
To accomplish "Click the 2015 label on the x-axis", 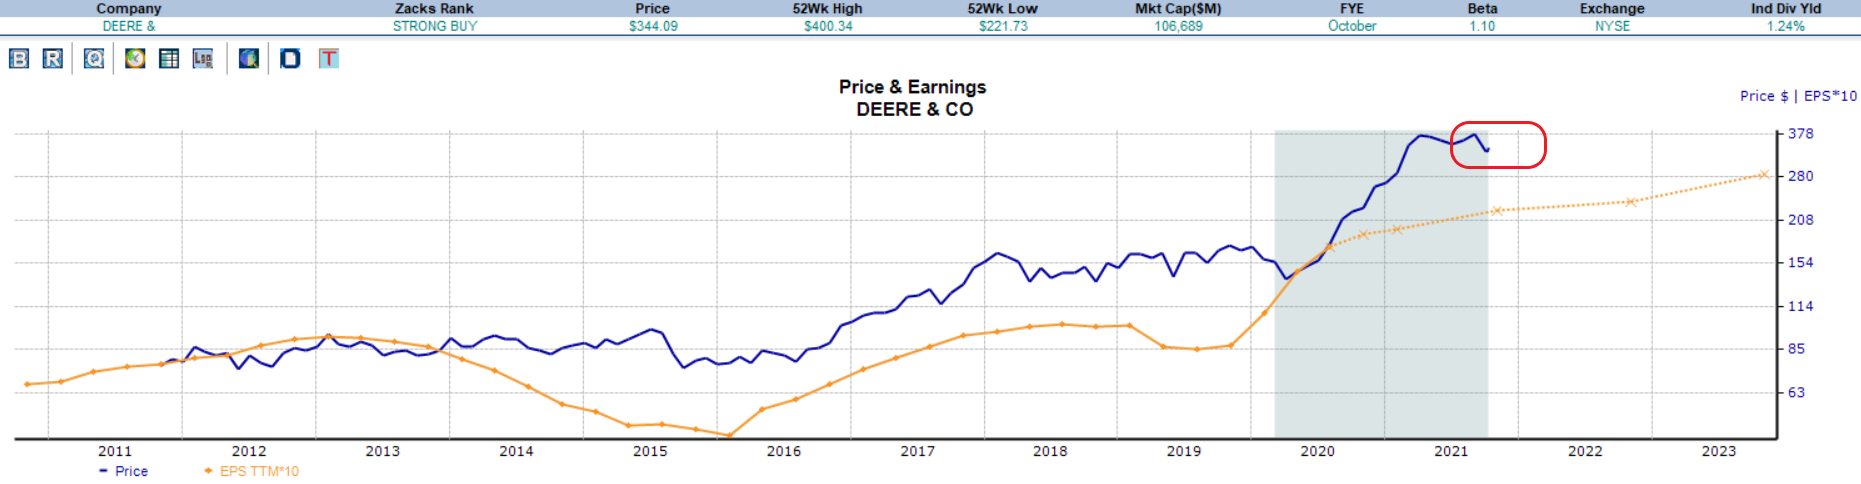I will point(650,451).
